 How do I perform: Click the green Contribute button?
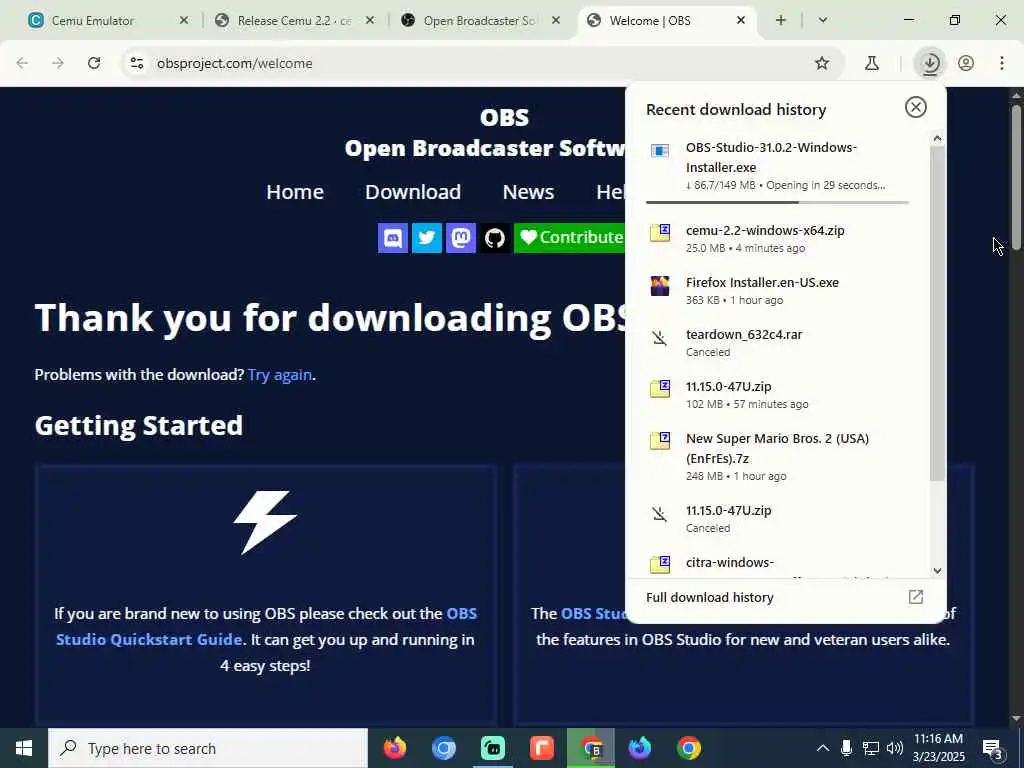pyautogui.click(x=569, y=238)
